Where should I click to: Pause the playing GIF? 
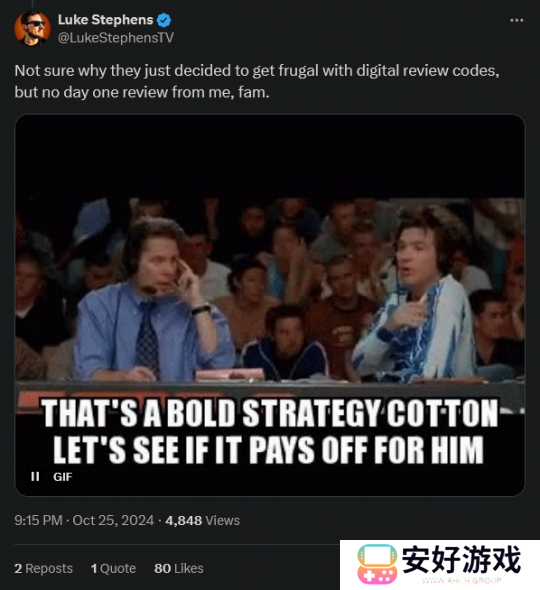pos(35,477)
